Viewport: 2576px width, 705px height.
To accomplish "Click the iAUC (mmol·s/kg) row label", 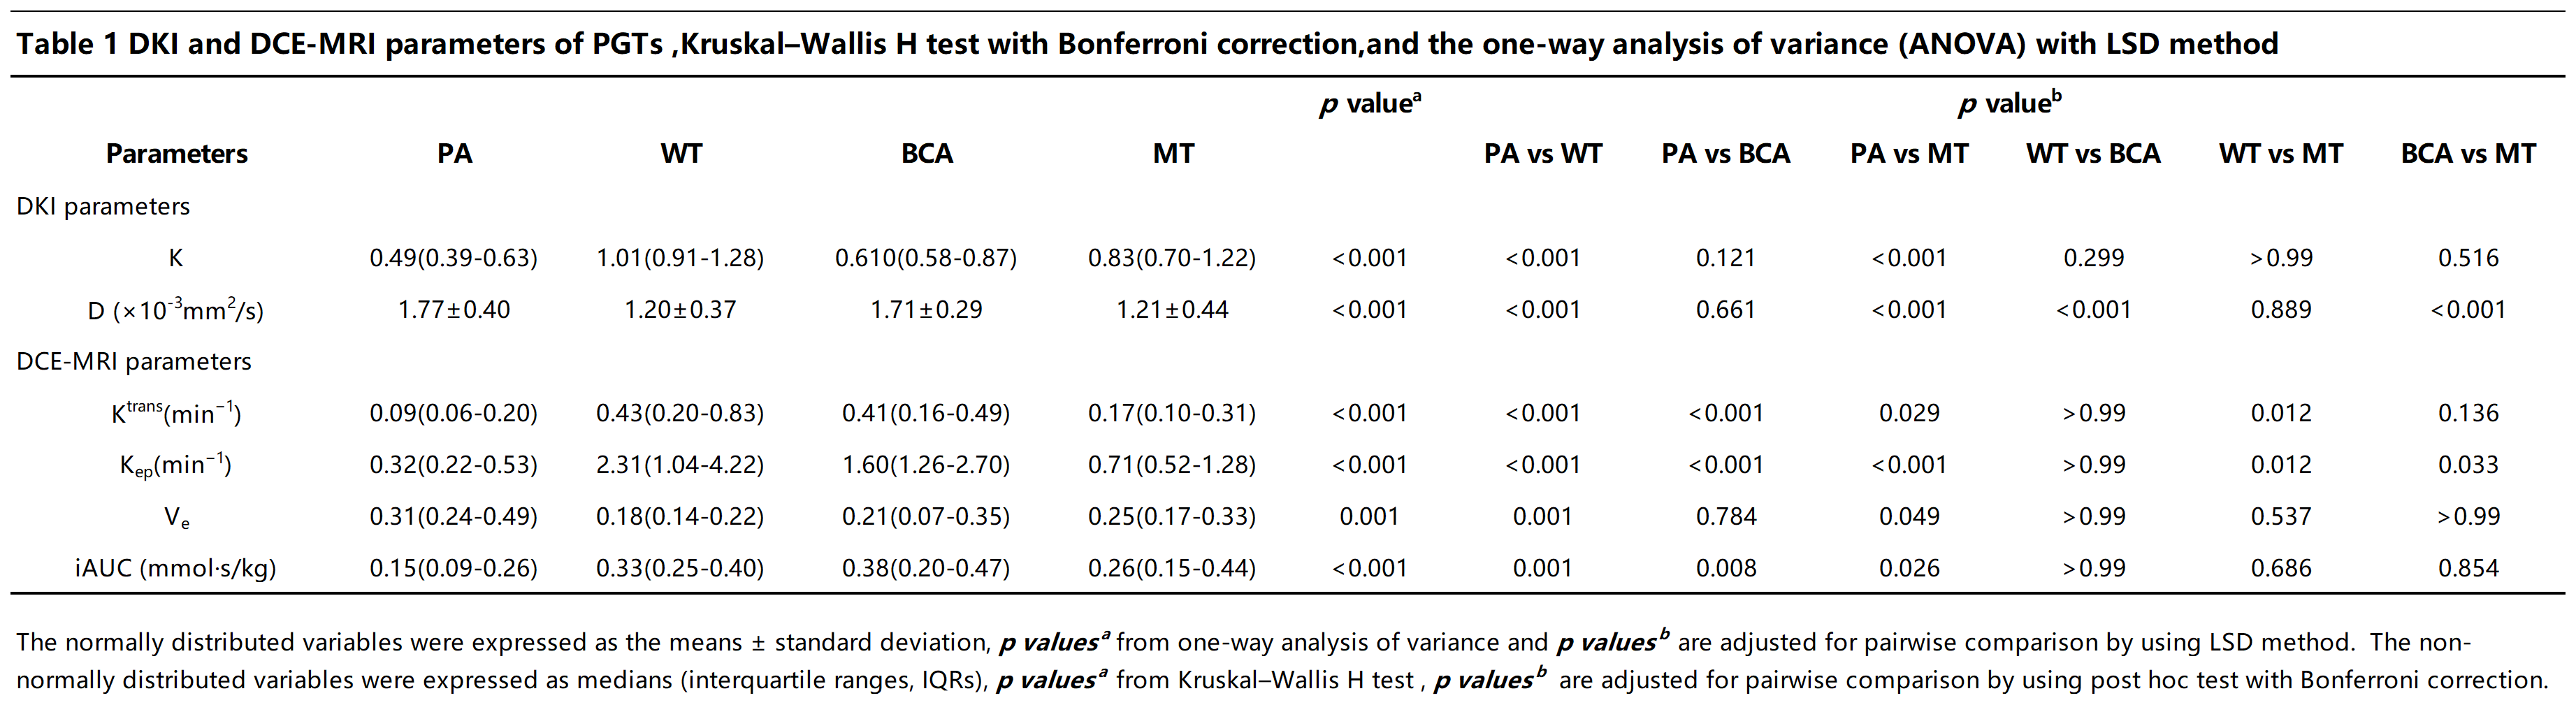I will point(176,569).
